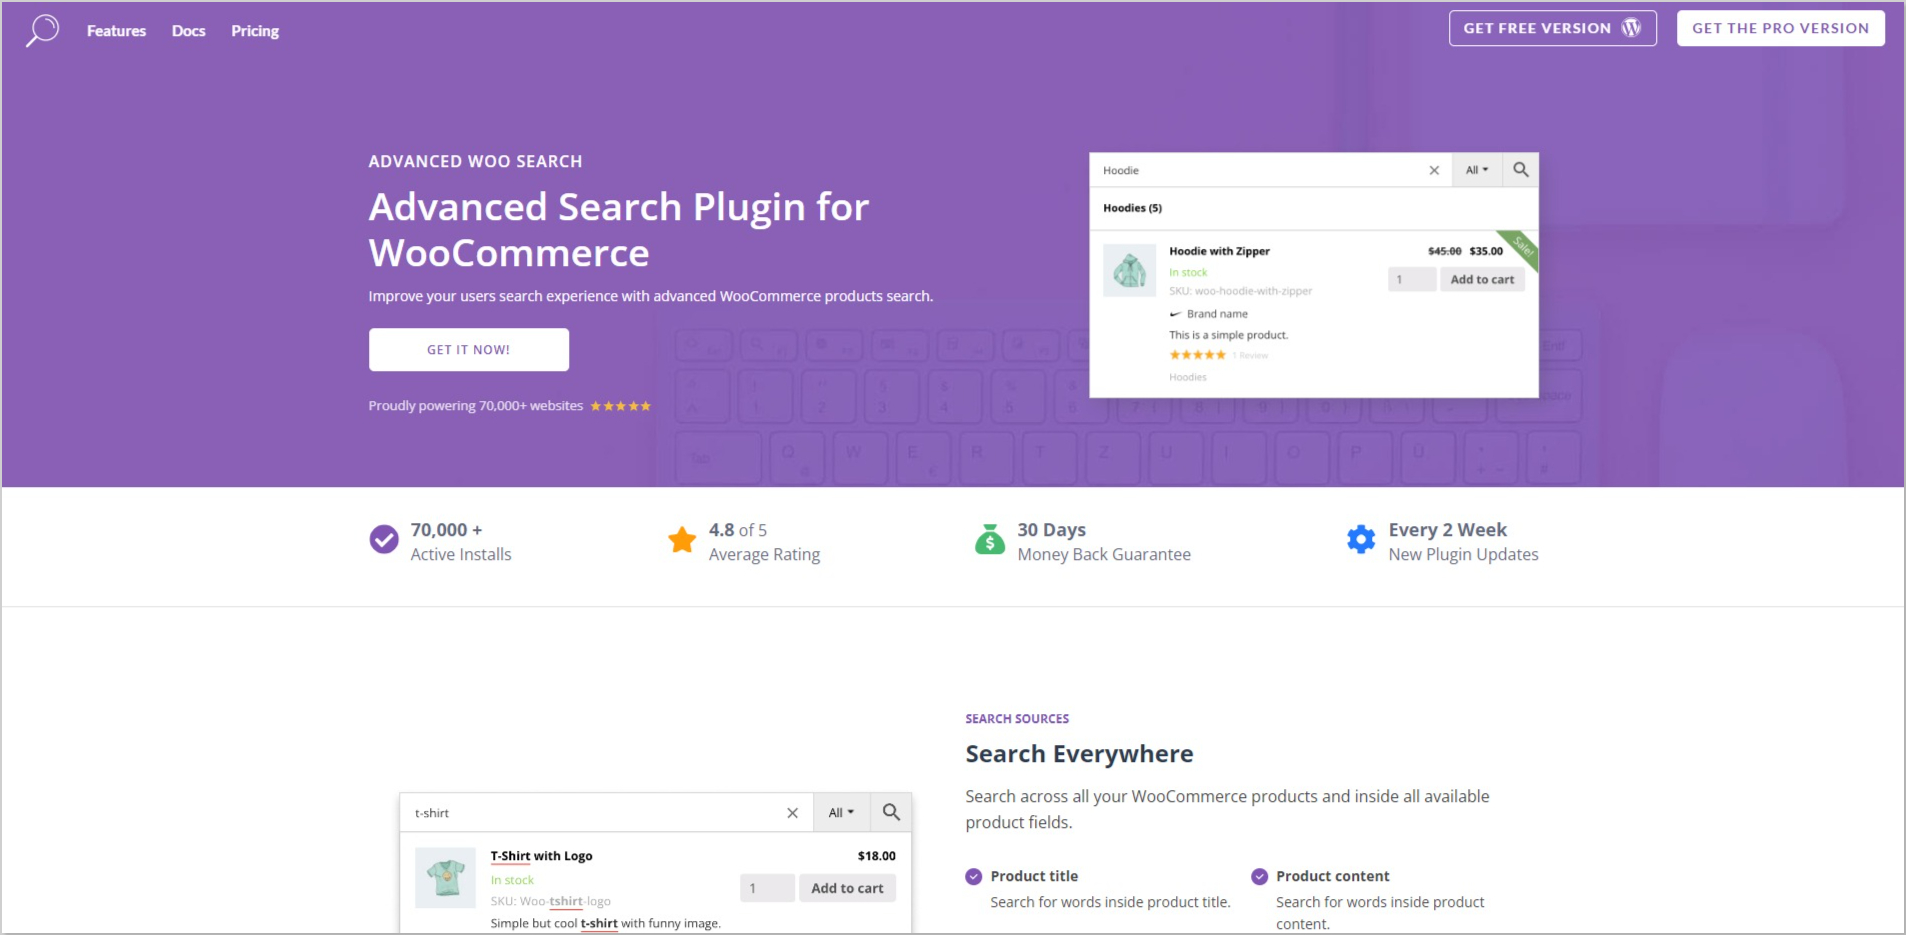Screen dimensions: 1906x935
Task: Click the search magnifier in t-shirt demo
Action: 891,813
